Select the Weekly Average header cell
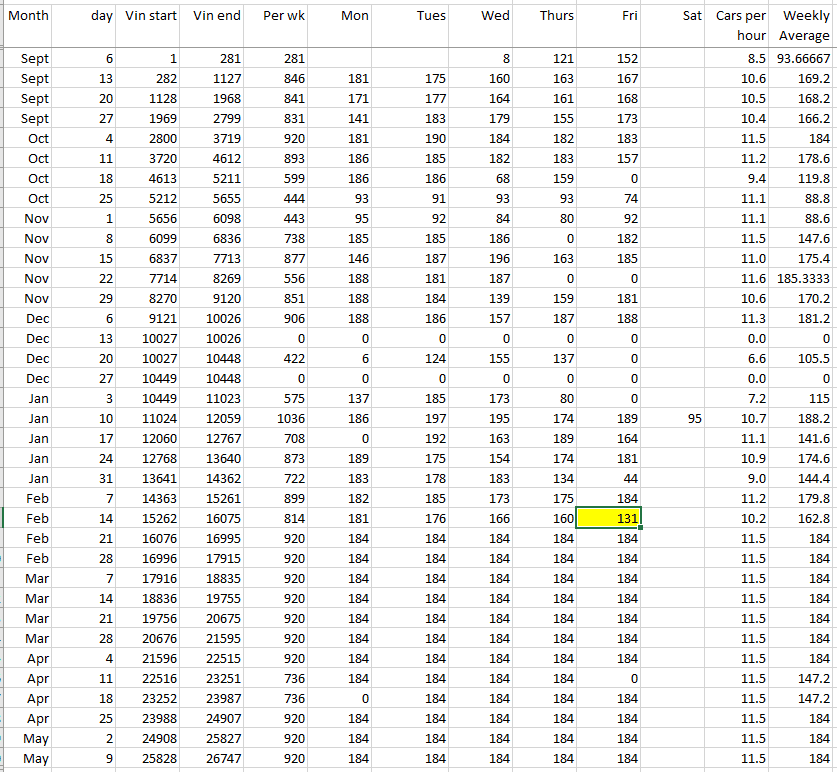837x772 pixels. (x=804, y=26)
